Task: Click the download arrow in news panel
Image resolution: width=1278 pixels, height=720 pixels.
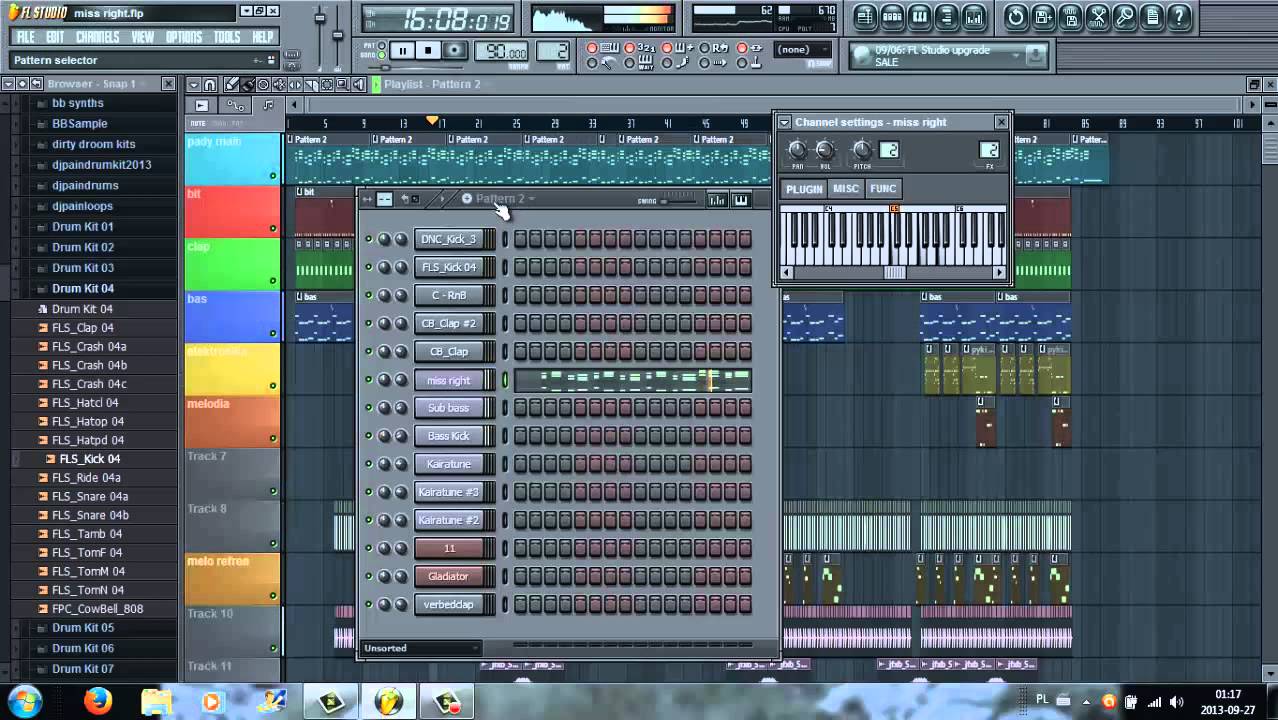Action: click(x=1035, y=55)
